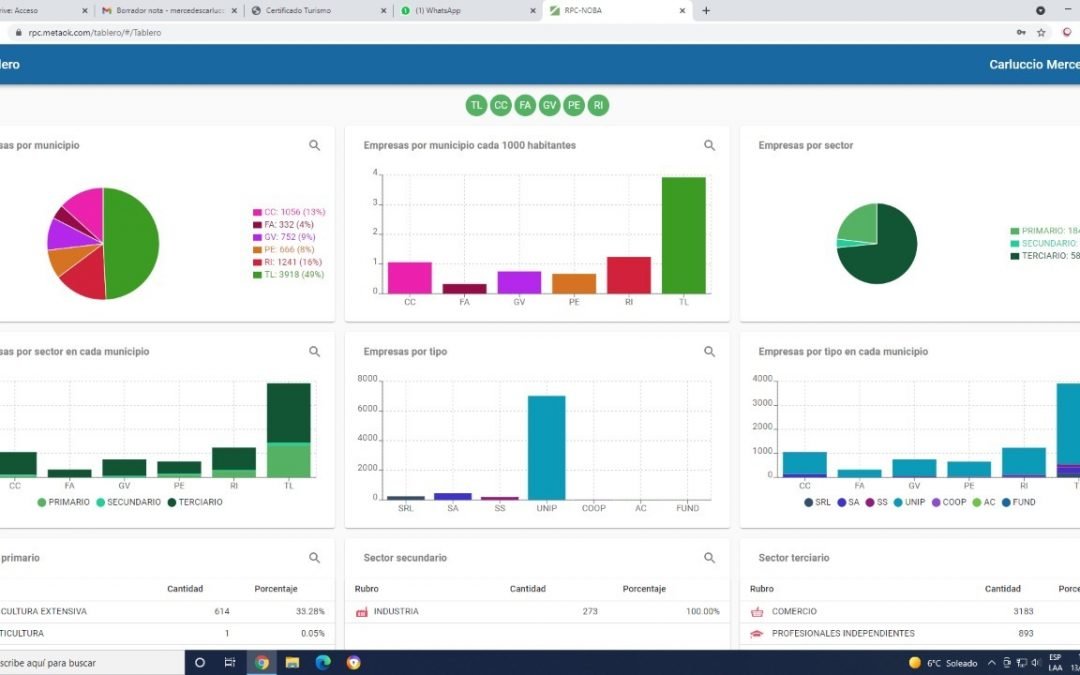The image size is (1080, 675).
Task: Toggle the CC municipality filter chip
Action: point(501,105)
